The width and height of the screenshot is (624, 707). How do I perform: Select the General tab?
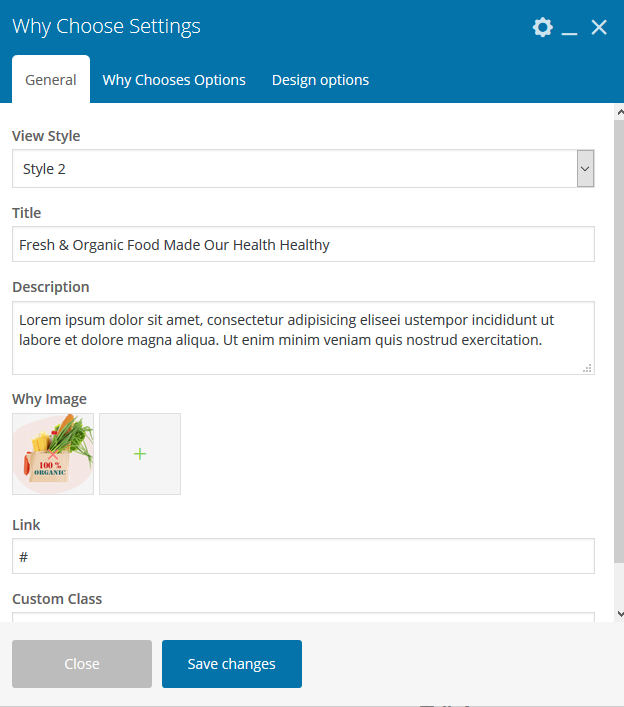click(x=51, y=80)
